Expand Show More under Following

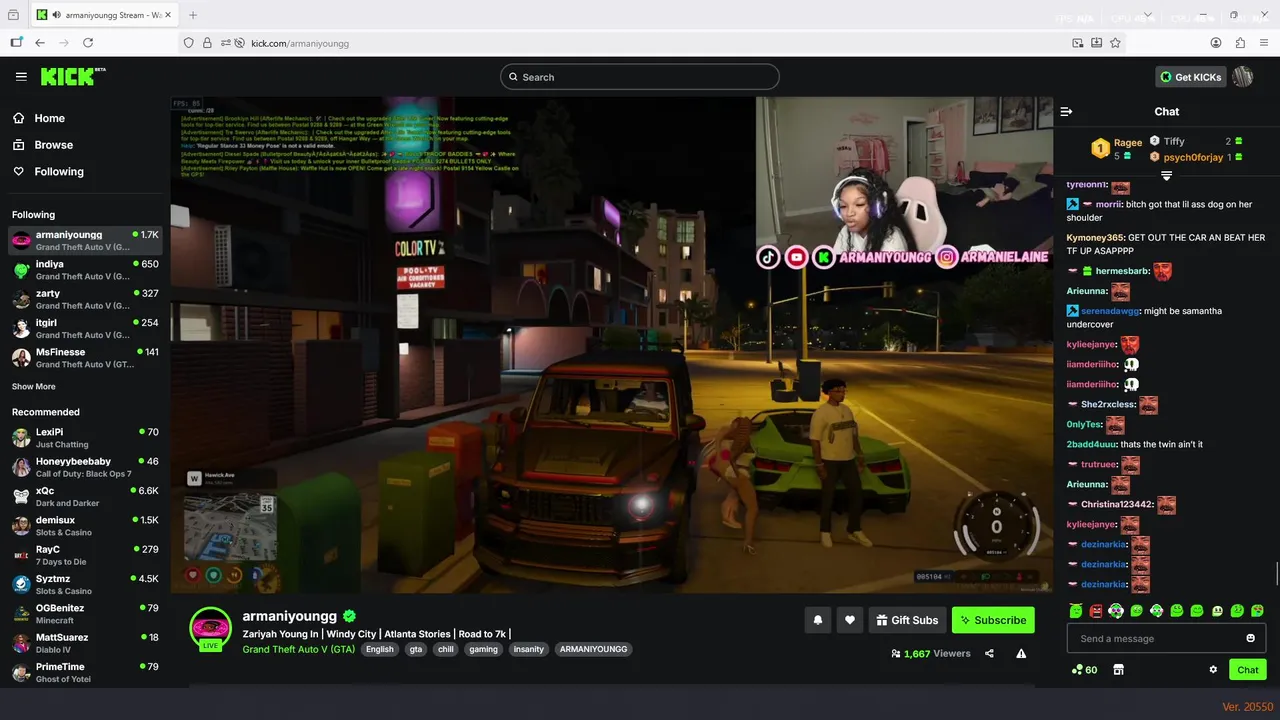[34, 387]
